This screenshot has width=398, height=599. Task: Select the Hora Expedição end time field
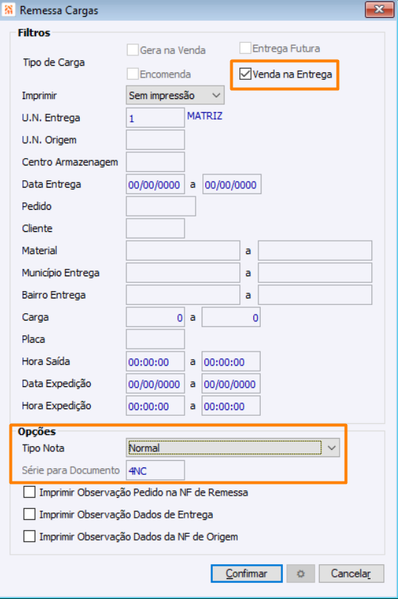231,406
